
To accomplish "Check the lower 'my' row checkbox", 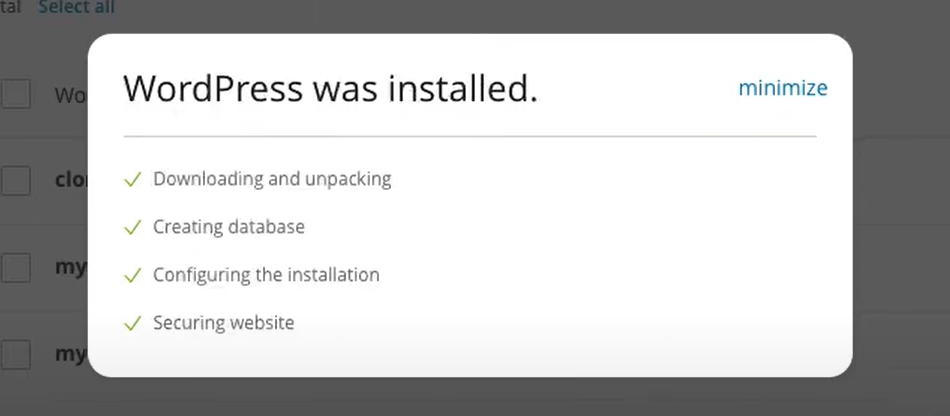I will (x=15, y=354).
